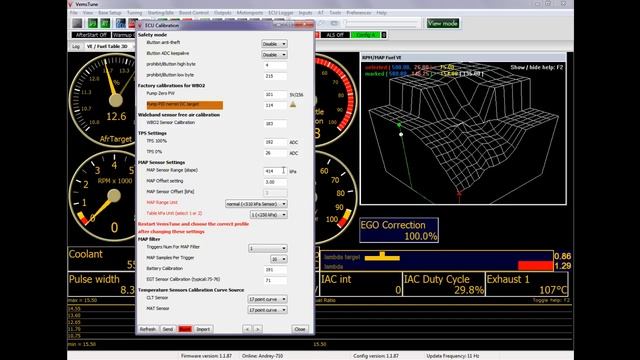The image size is (640, 360).
Task: Select the highlighted Pump PID target label
Action: (x=184, y=105)
